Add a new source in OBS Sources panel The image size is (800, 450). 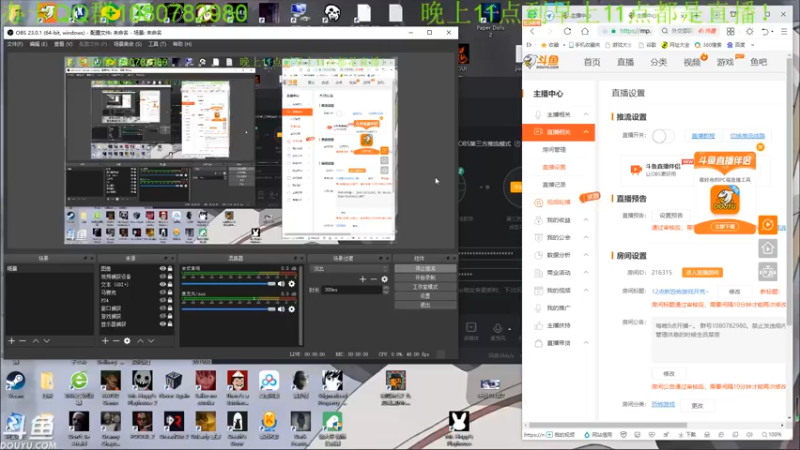pyautogui.click(x=105, y=340)
